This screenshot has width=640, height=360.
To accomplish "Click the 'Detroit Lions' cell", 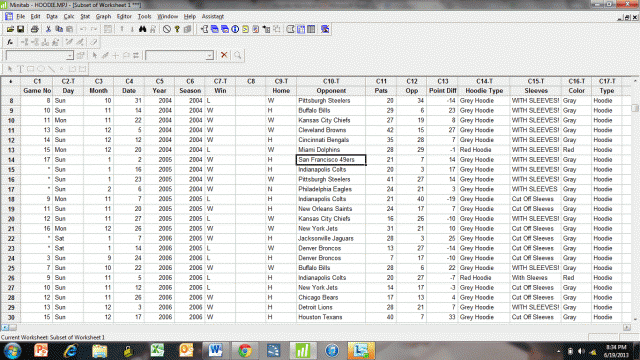I will [x=331, y=307].
